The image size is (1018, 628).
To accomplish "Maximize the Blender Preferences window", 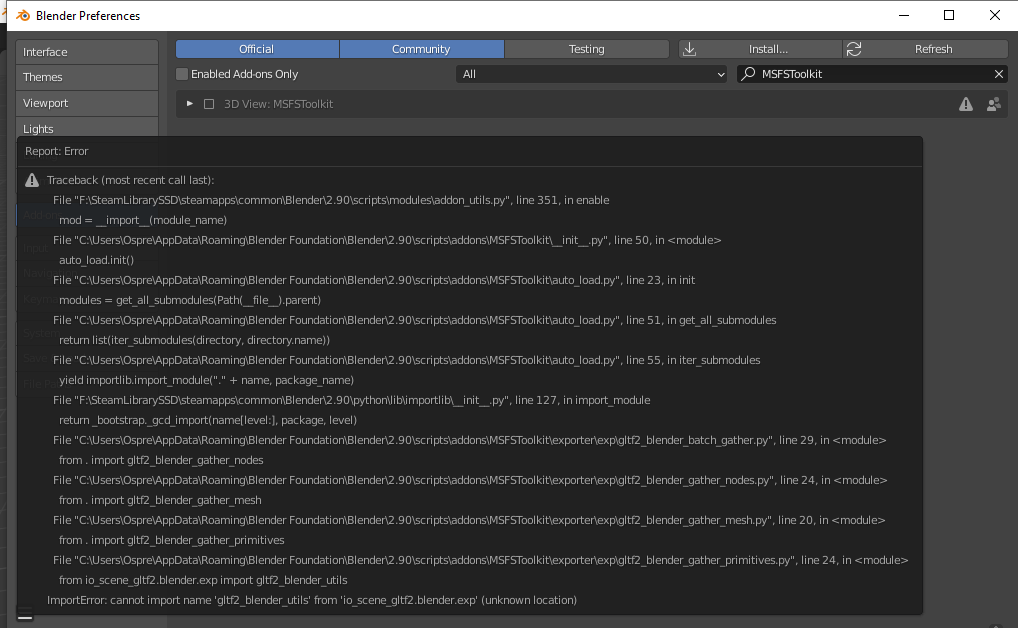I will click(949, 15).
